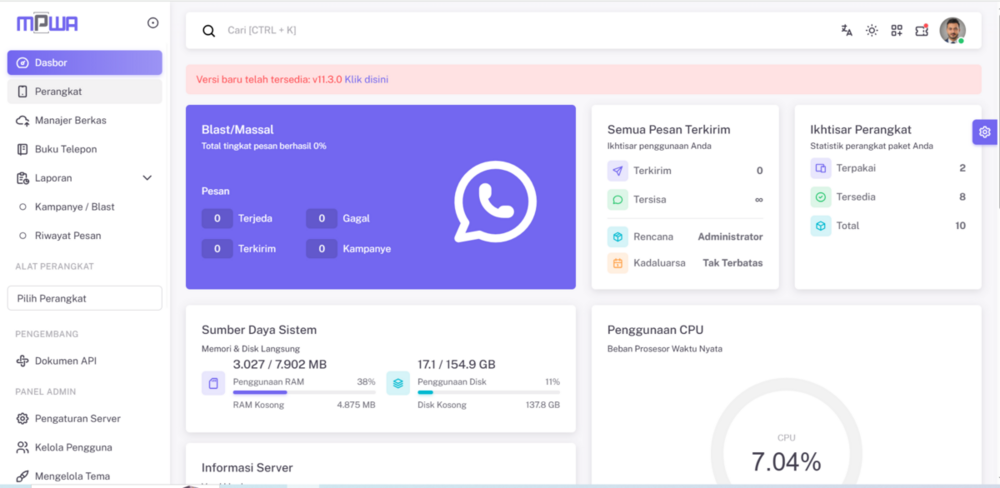This screenshot has height=488, width=1000.
Task: Click the Blast/Massal card title
Action: (238, 129)
